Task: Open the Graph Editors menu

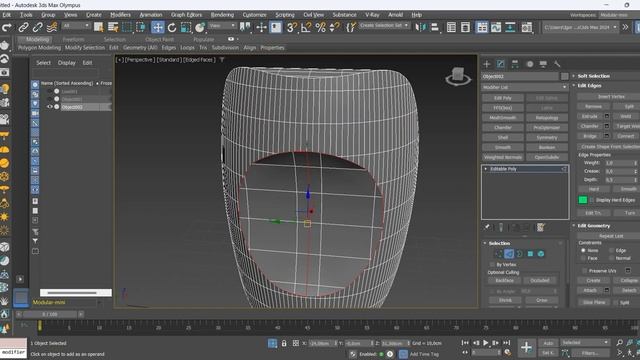Action: click(x=187, y=15)
